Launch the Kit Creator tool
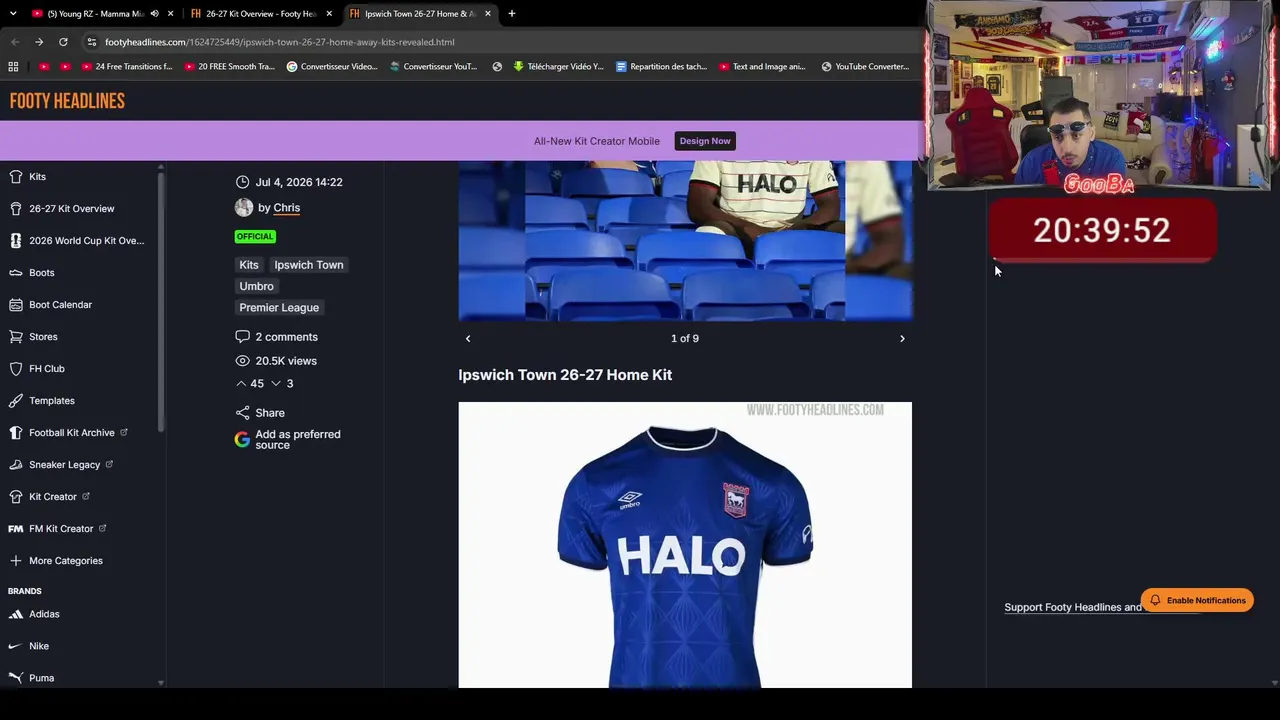1280x720 pixels. coord(52,497)
